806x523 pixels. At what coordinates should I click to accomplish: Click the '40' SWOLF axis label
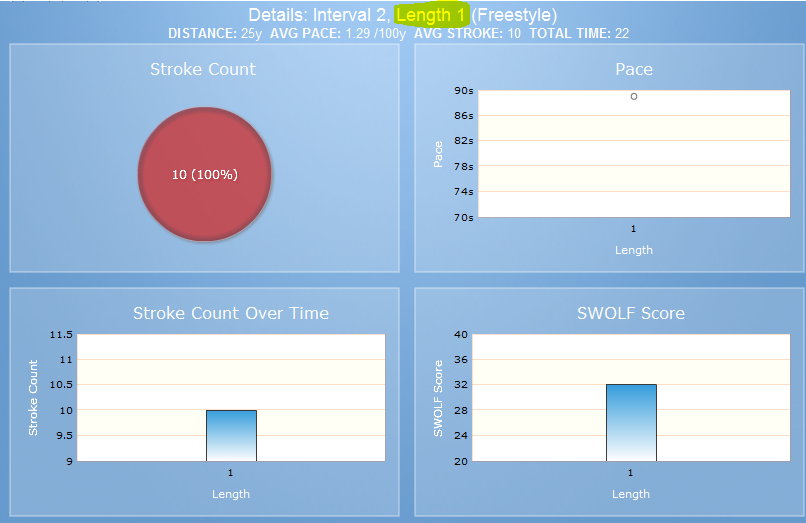click(461, 335)
